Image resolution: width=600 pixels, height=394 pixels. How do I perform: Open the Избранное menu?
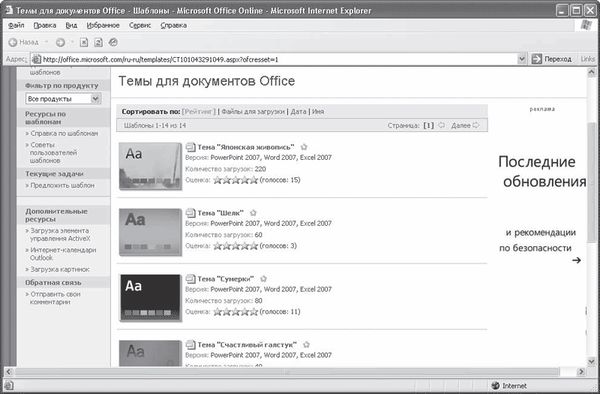point(103,25)
